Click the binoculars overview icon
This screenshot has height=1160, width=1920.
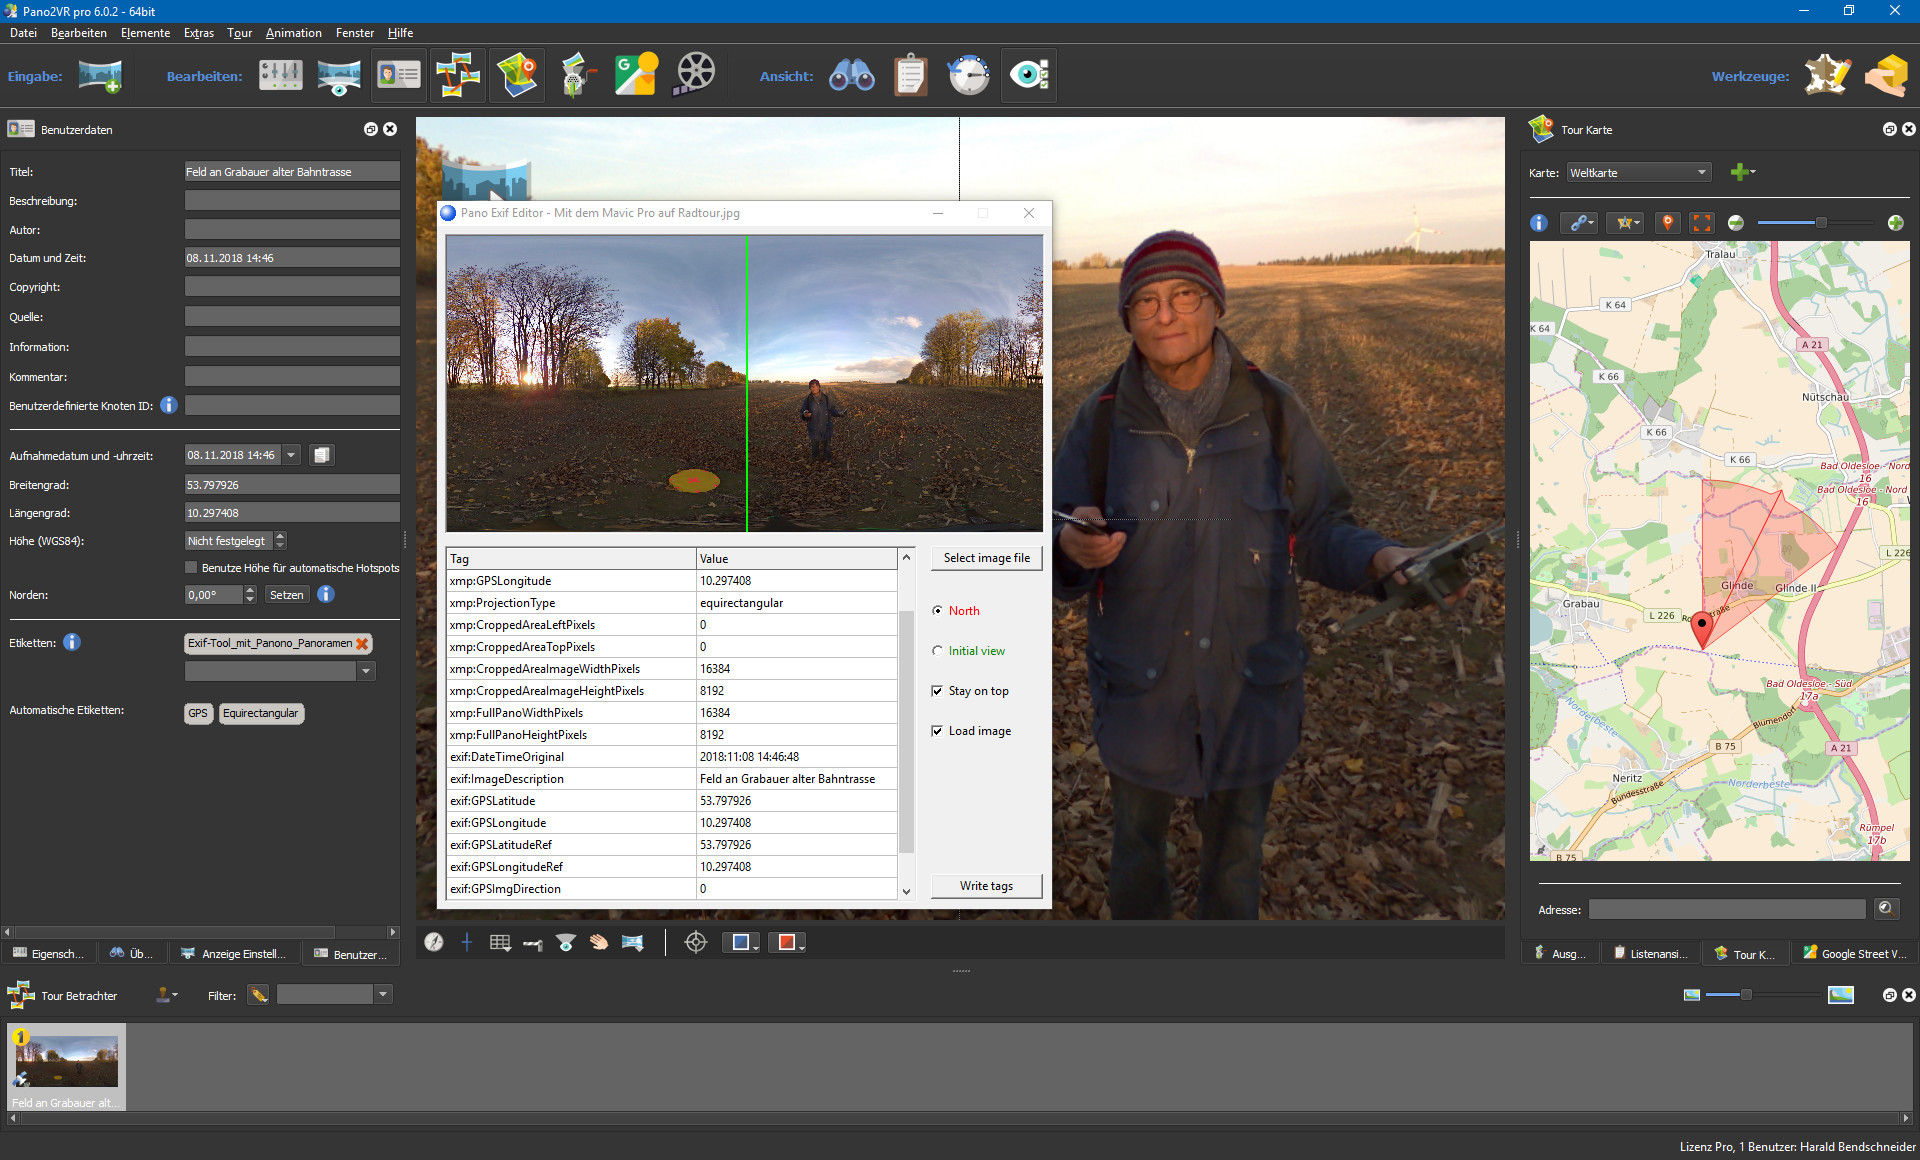pyautogui.click(x=851, y=75)
